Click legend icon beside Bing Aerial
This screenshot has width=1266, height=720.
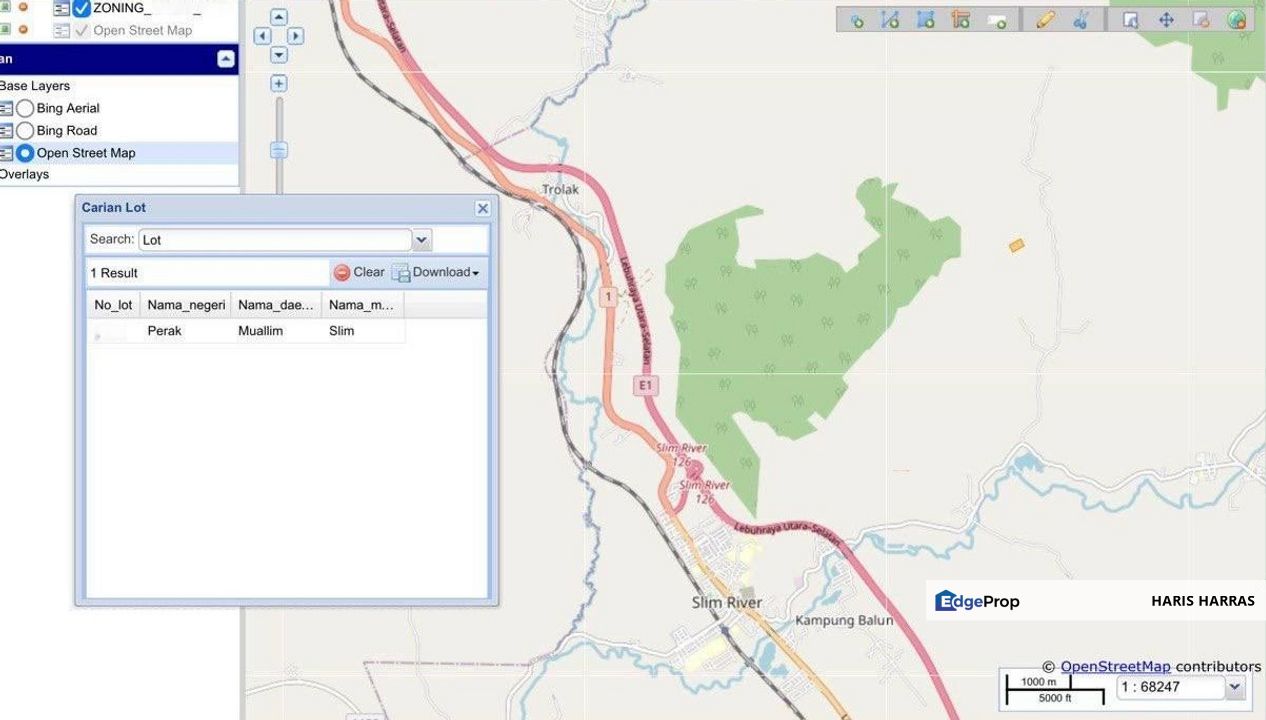tap(6, 108)
